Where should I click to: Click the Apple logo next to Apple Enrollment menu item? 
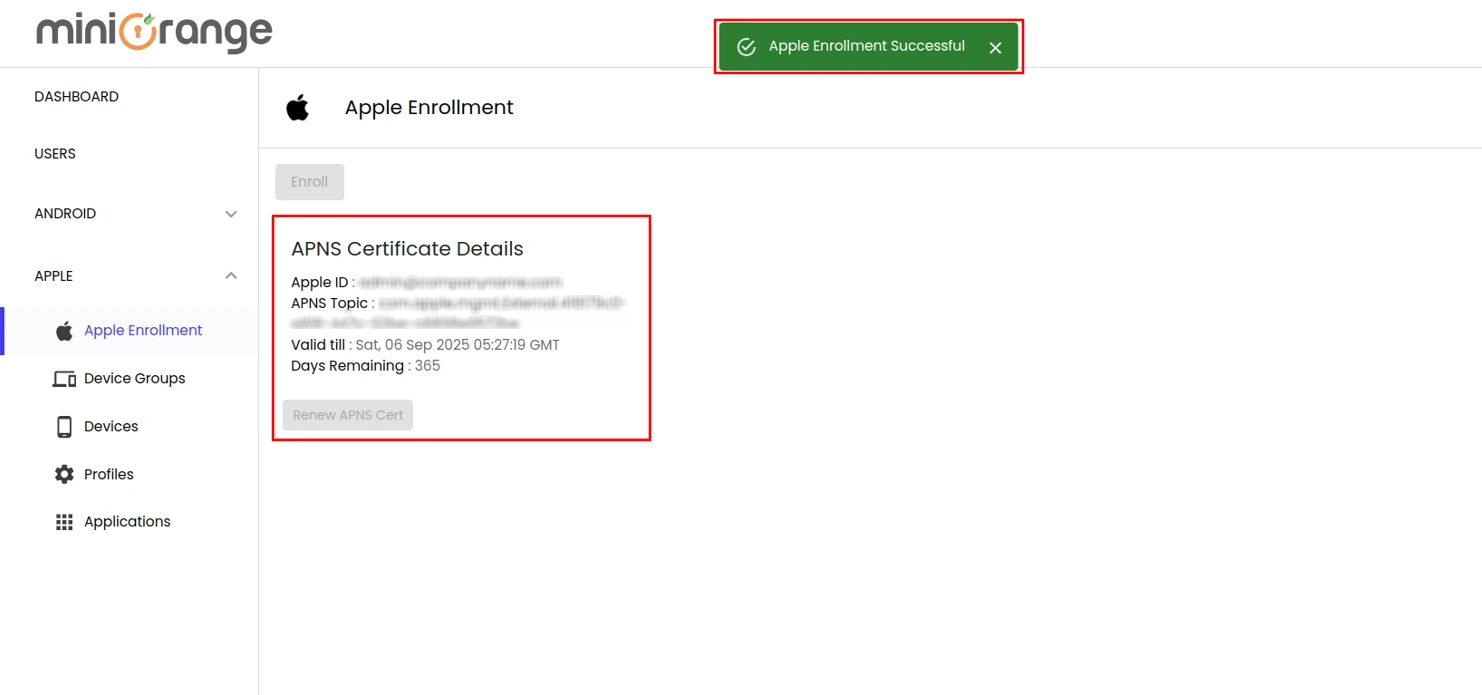[x=63, y=330]
